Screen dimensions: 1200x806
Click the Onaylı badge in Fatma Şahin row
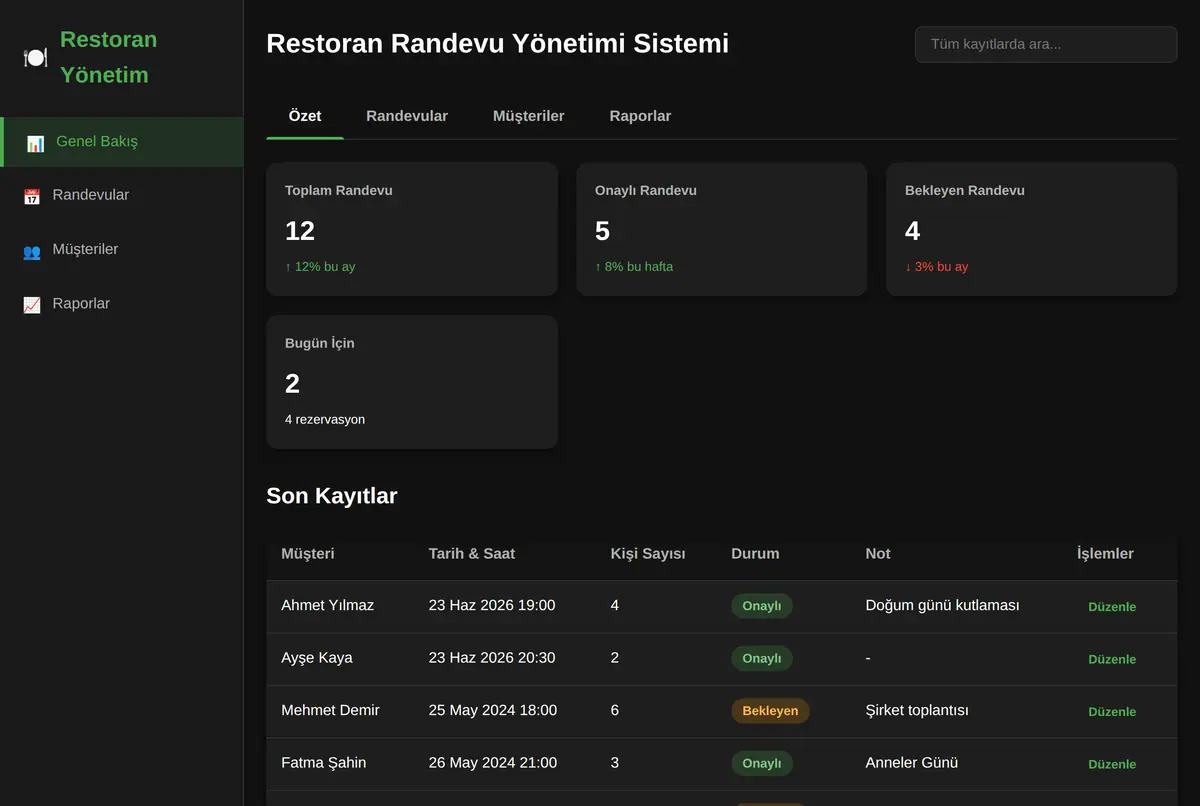[762, 763]
